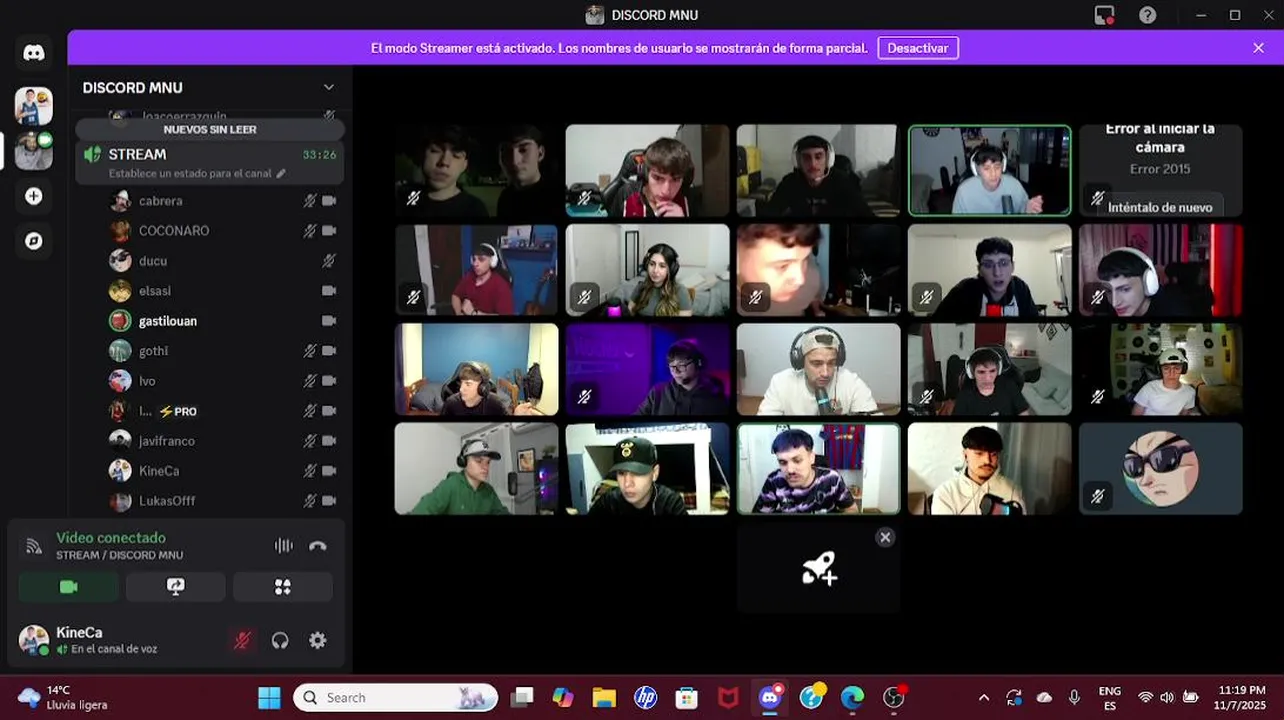This screenshot has width=1284, height=720.
Task: Select member COCONARO in channel list
Action: [x=173, y=231]
